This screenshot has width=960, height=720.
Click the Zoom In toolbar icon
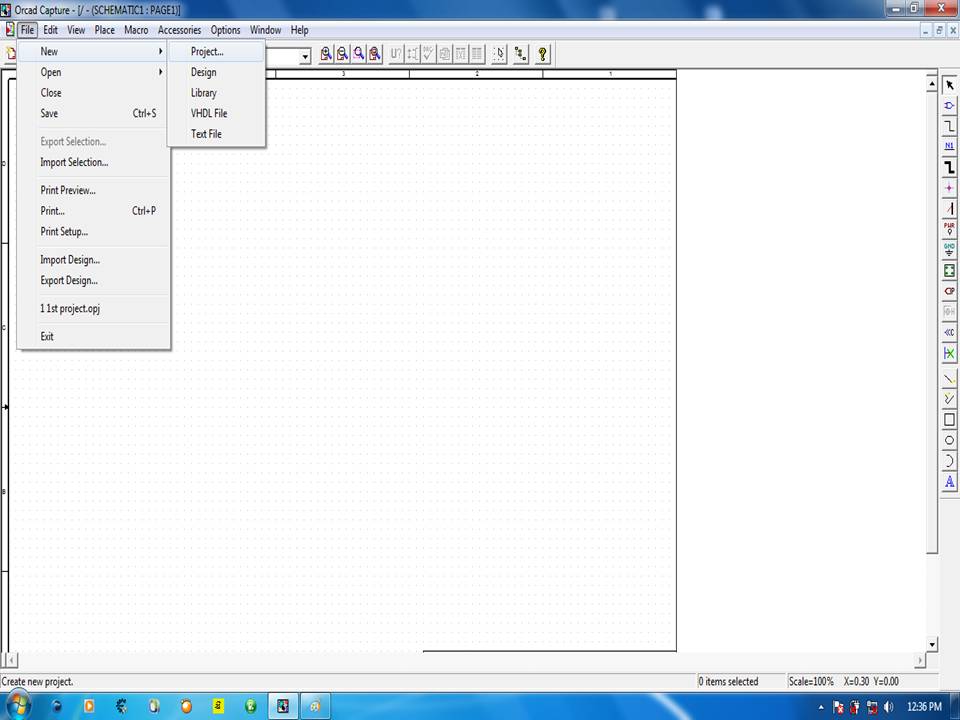[x=326, y=54]
